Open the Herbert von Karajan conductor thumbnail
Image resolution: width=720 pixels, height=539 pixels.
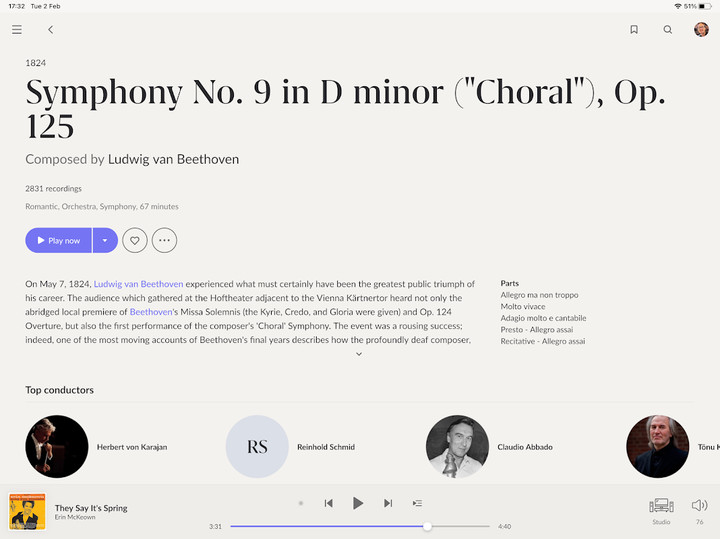(57, 447)
